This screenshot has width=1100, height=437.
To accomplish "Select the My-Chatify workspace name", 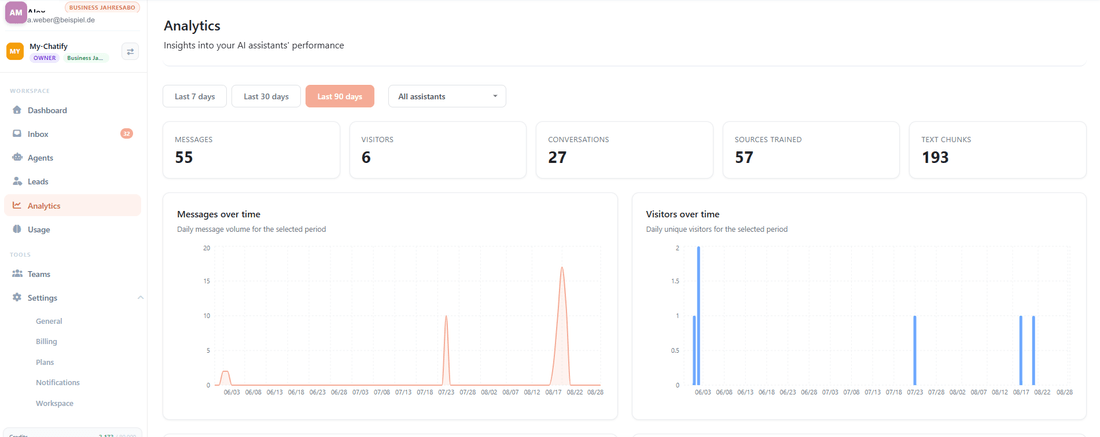I will 48,46.
